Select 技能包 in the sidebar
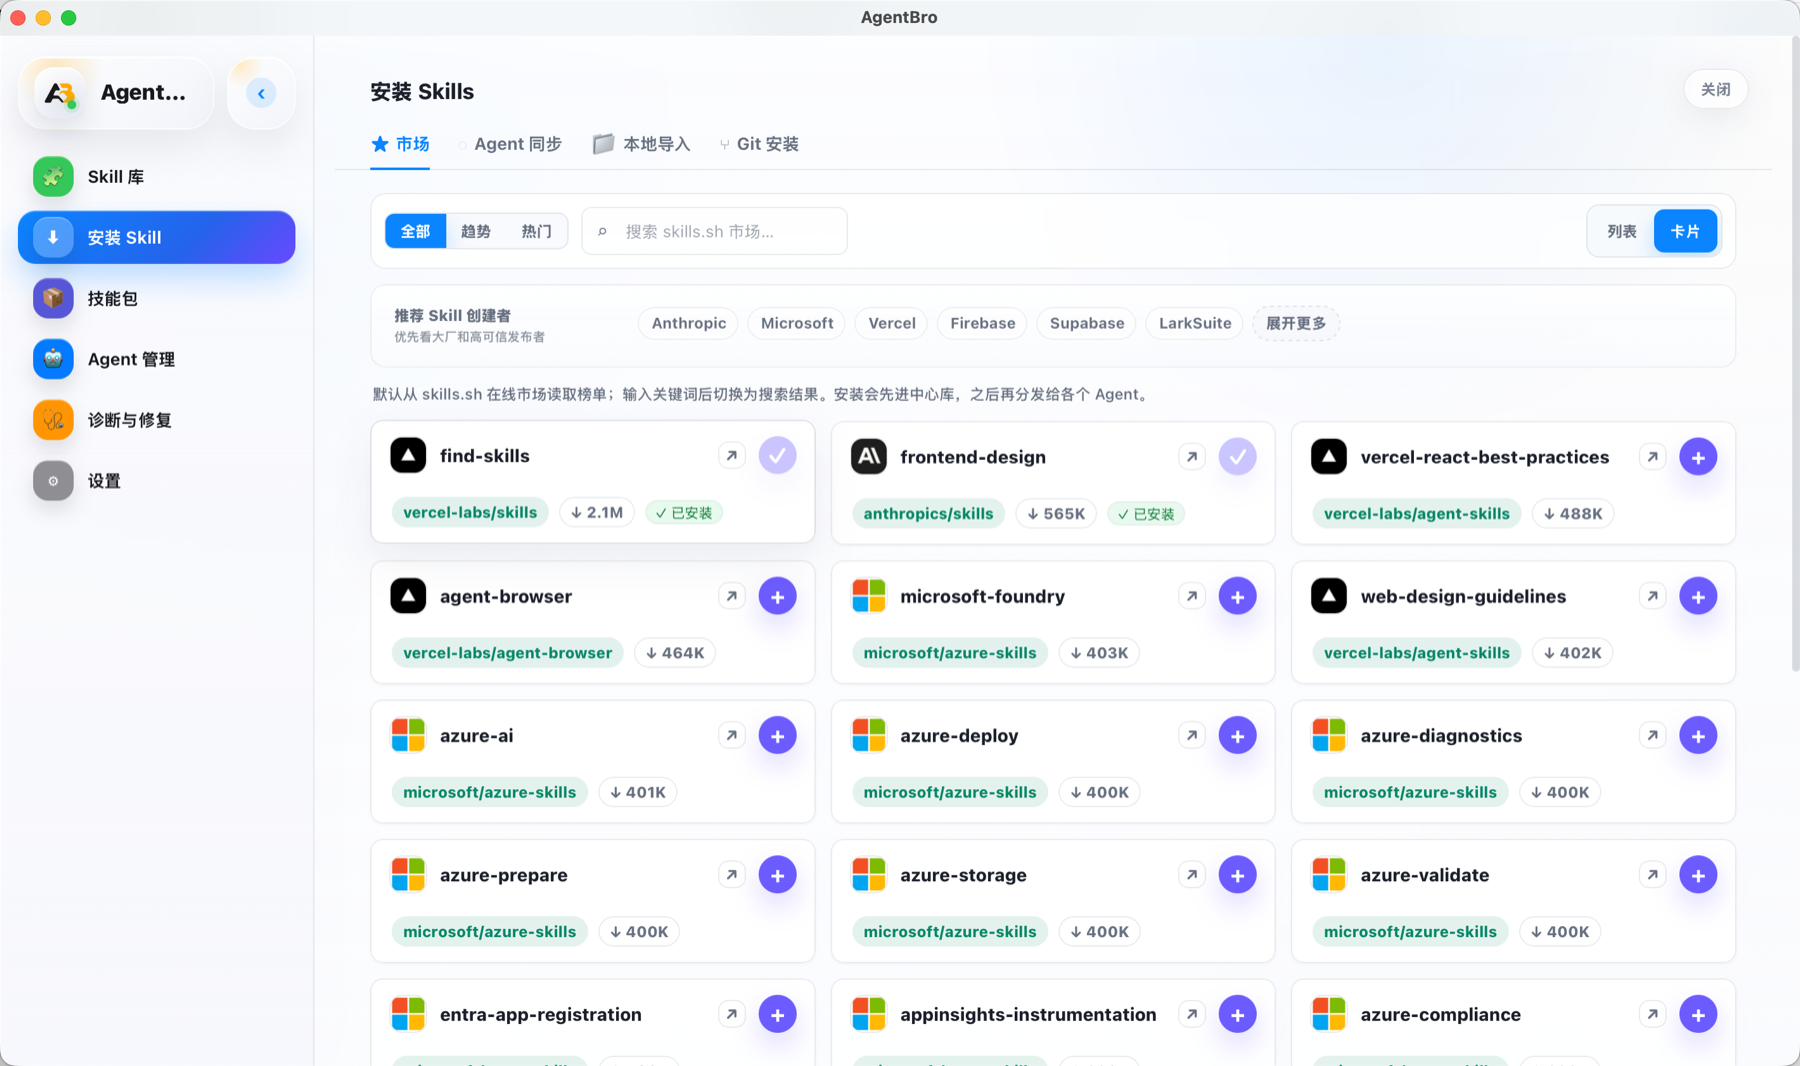This screenshot has height=1066, width=1800. [157, 298]
